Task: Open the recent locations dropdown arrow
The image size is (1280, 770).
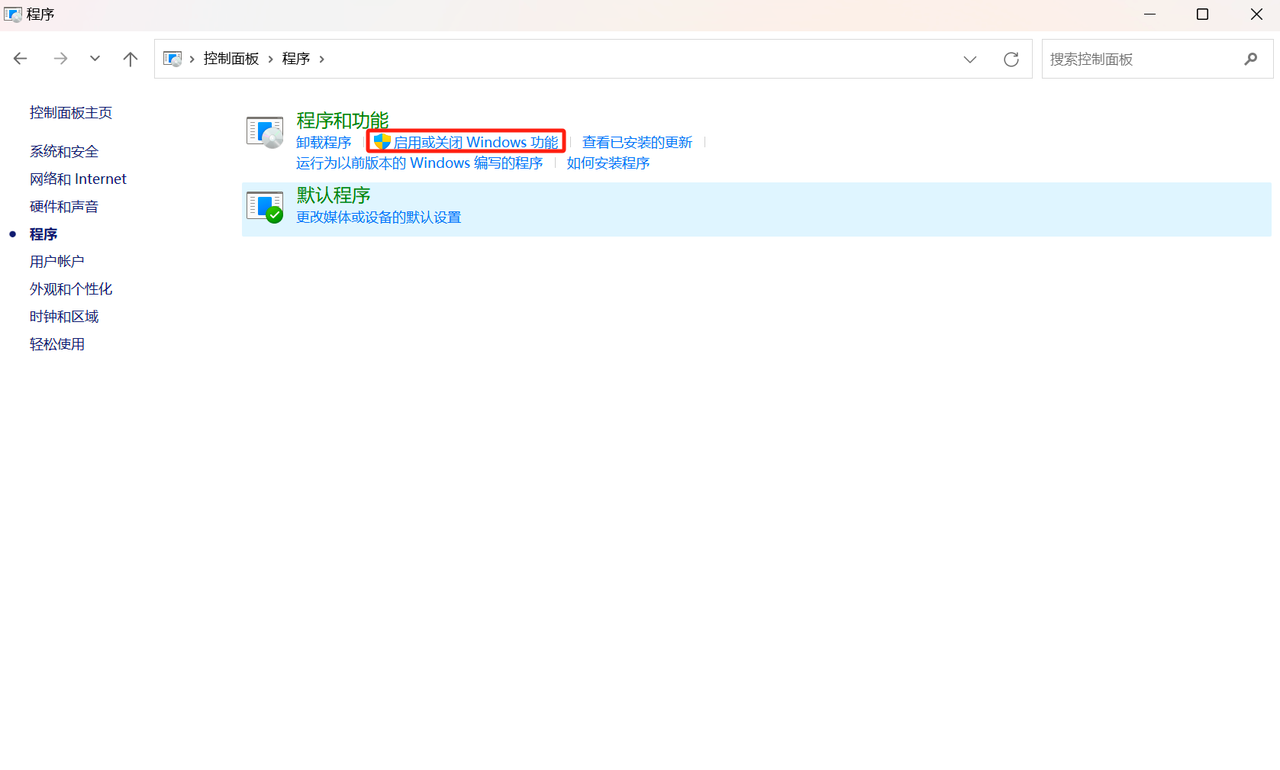Action: (x=95, y=59)
